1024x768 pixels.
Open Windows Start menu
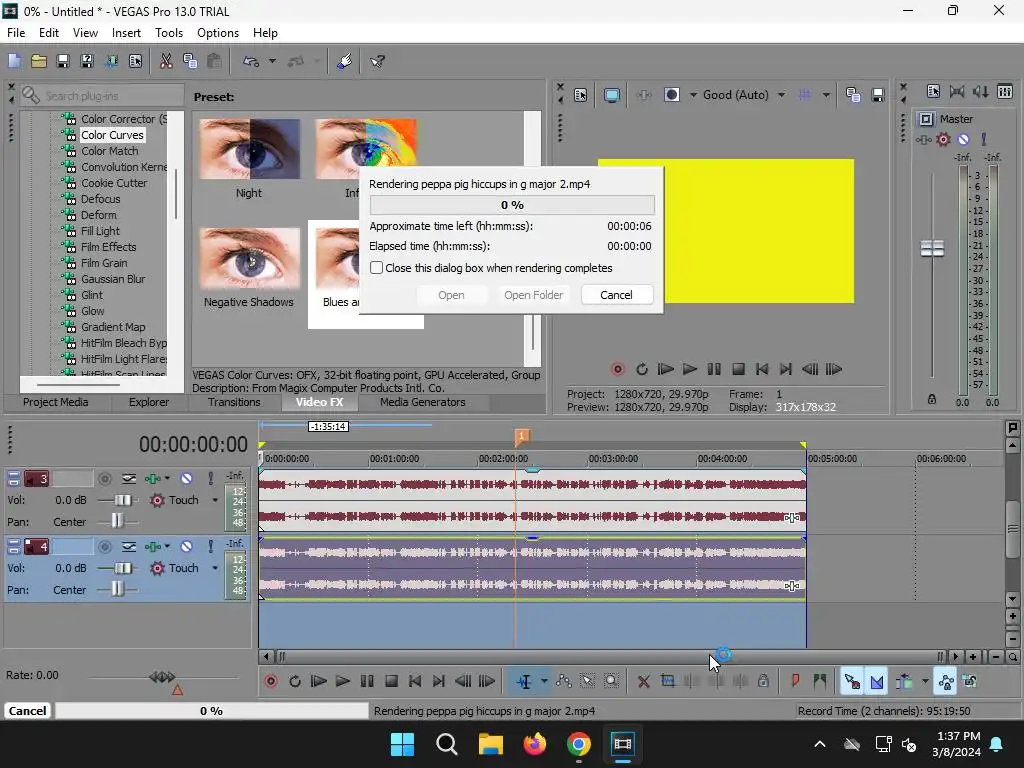click(402, 744)
